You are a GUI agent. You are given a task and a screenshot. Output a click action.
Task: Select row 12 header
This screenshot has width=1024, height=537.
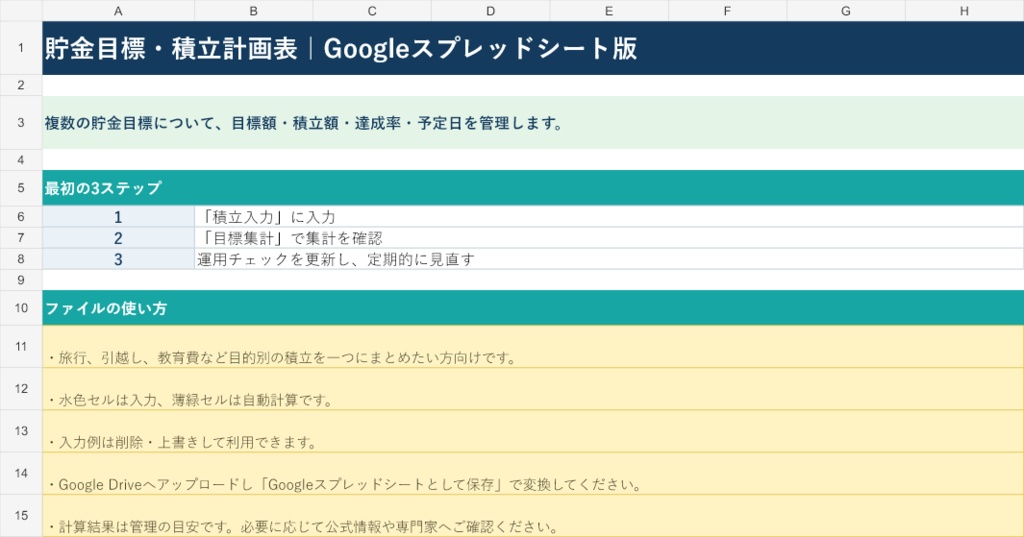pos(21,389)
